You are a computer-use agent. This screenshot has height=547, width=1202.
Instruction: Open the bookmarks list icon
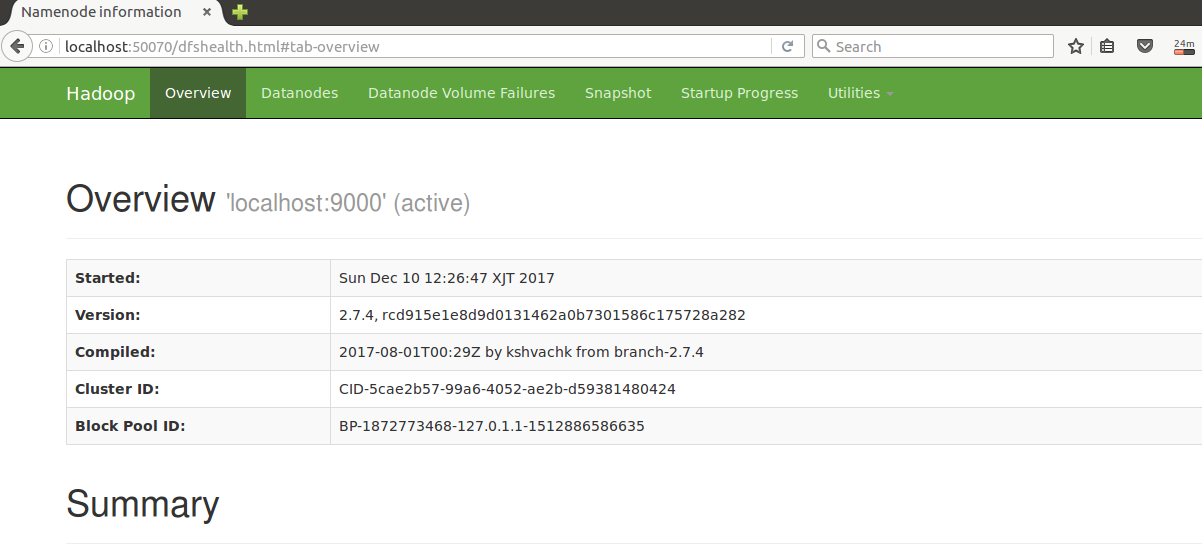[1107, 46]
